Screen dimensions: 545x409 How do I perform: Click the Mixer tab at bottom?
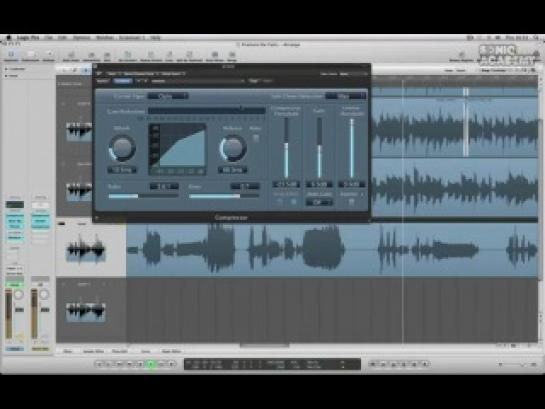pyautogui.click(x=68, y=351)
